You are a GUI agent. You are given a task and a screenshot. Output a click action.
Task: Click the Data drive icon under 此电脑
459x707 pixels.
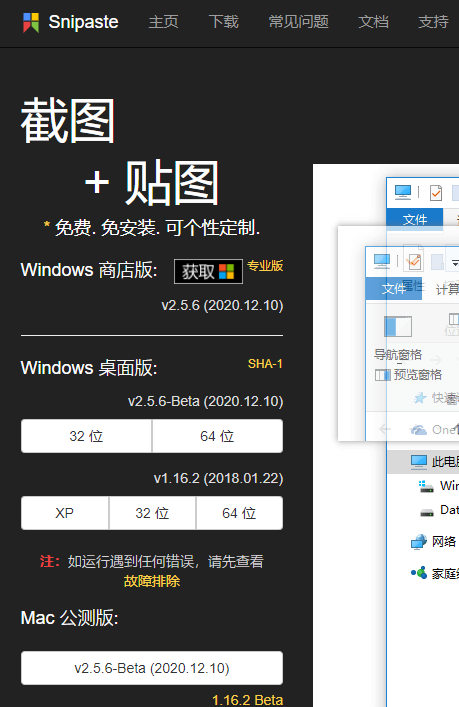427,513
